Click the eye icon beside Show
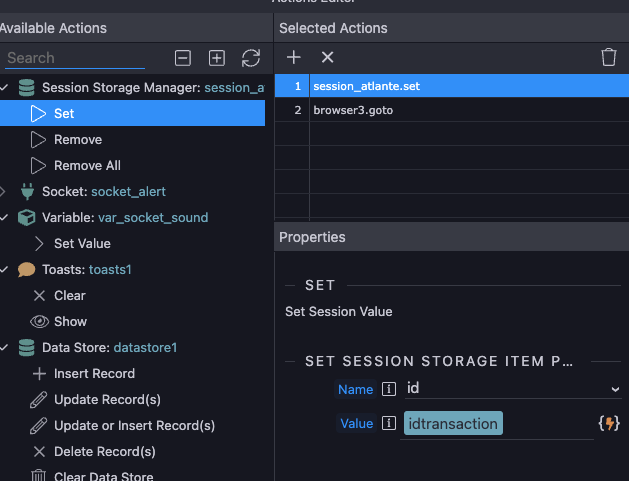 tap(39, 321)
